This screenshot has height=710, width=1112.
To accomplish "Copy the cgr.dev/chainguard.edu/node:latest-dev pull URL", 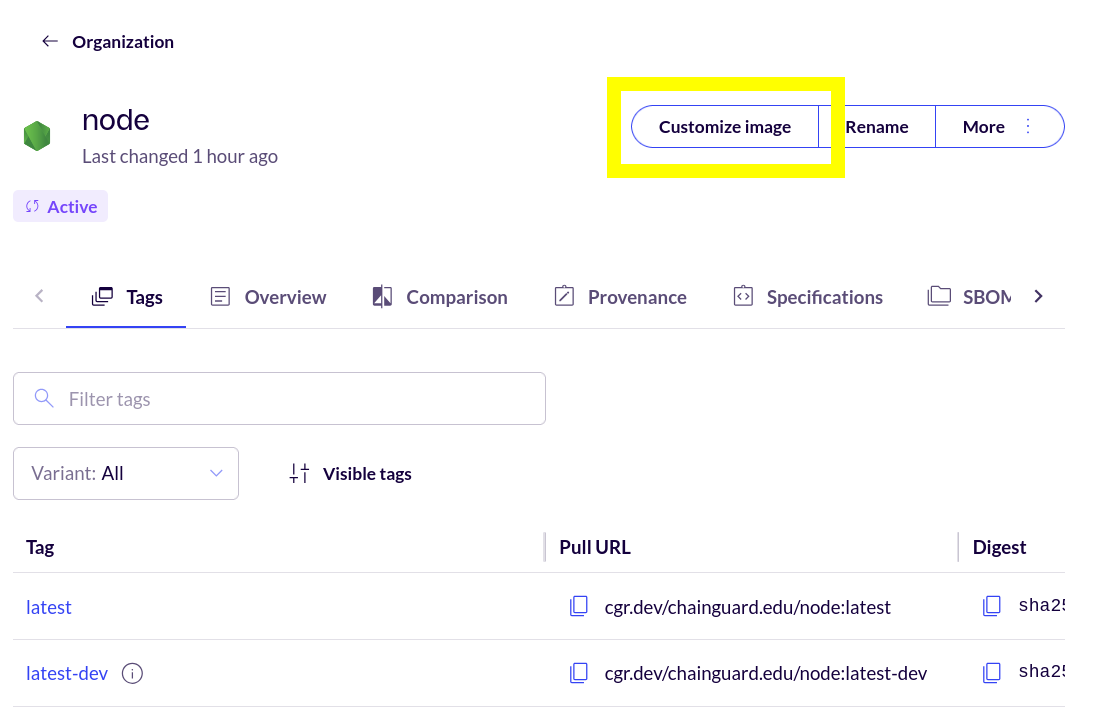I will tap(579, 672).
